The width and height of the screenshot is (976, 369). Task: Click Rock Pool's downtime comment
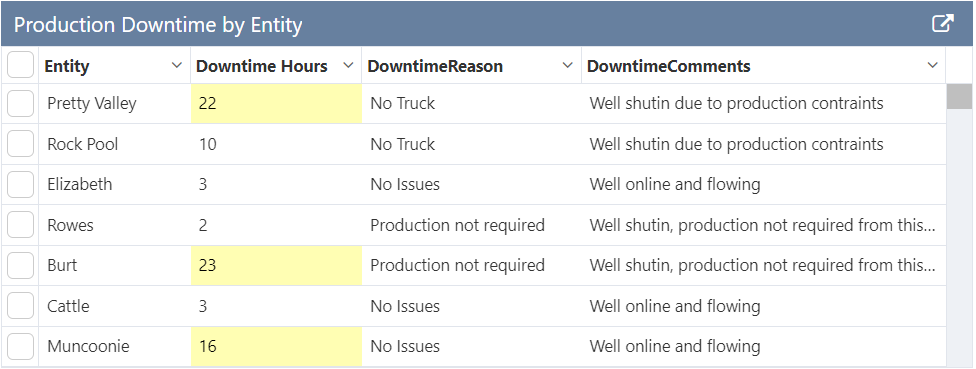click(x=764, y=144)
